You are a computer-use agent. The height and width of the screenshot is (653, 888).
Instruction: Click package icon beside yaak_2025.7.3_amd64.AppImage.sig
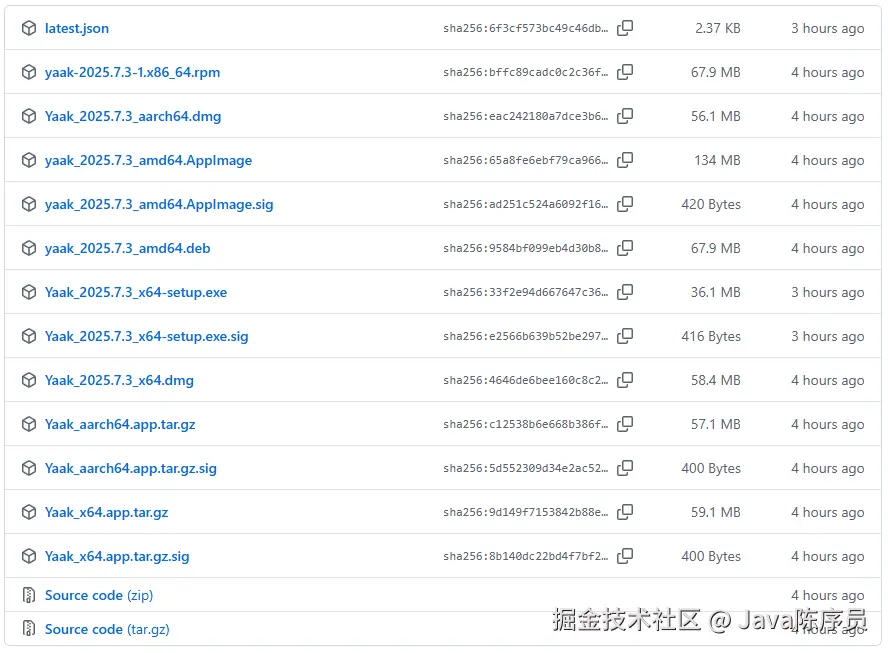tap(29, 204)
